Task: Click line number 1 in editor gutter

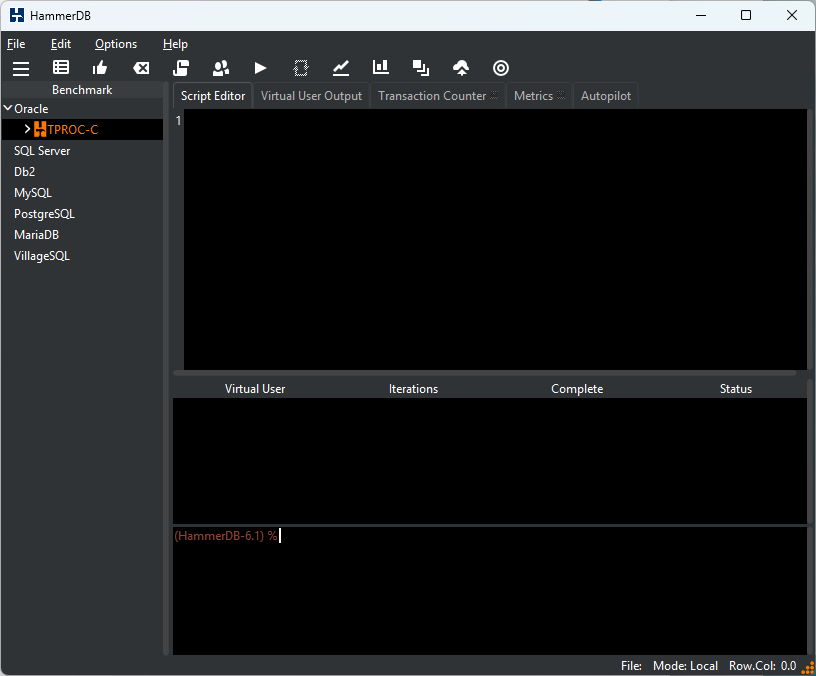Action: coord(178,121)
